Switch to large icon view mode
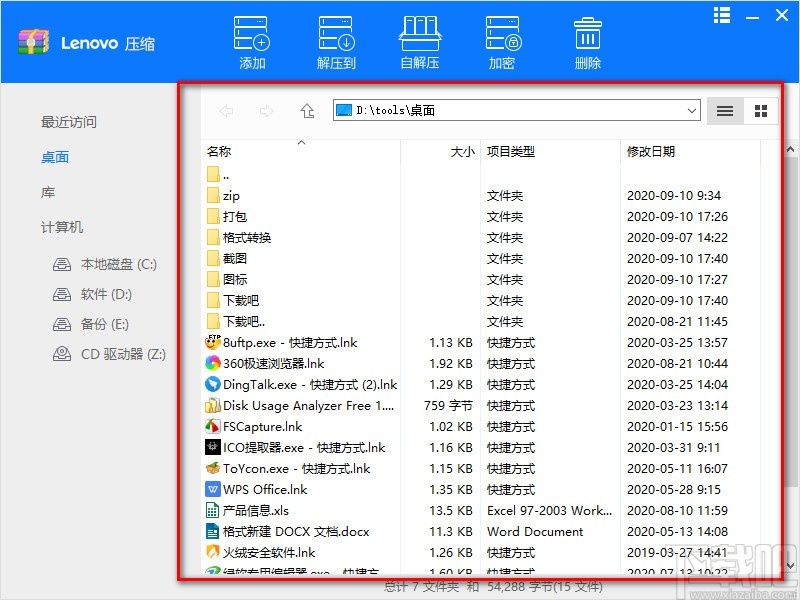 click(760, 111)
